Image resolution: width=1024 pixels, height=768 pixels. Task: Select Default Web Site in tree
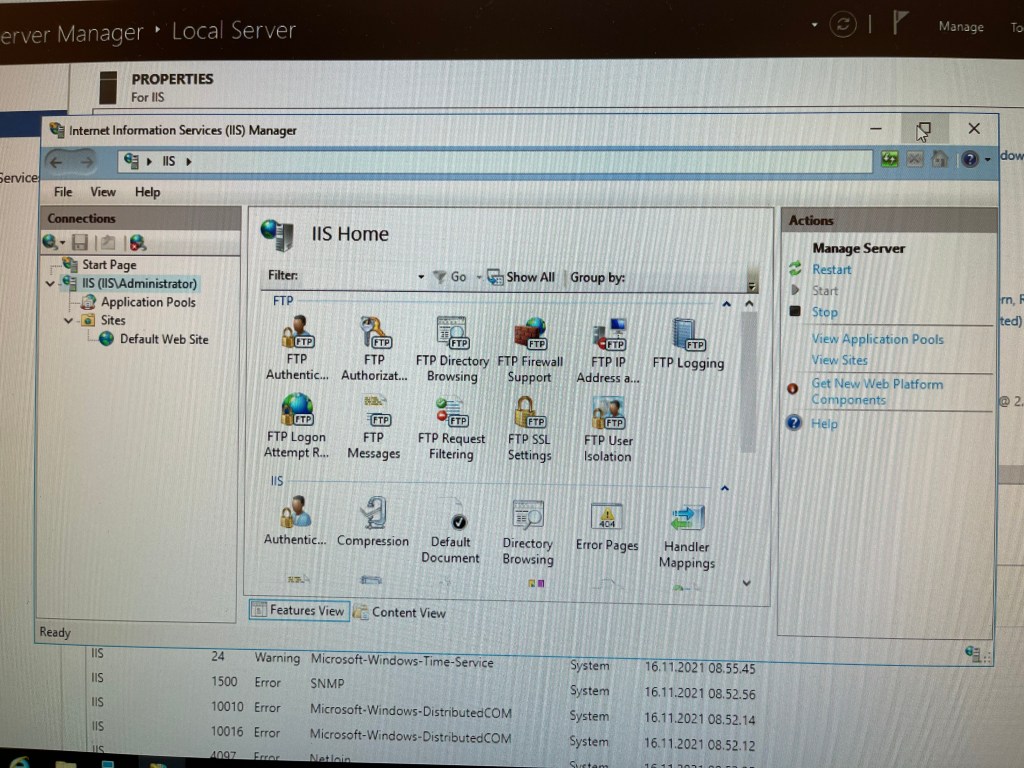click(163, 339)
